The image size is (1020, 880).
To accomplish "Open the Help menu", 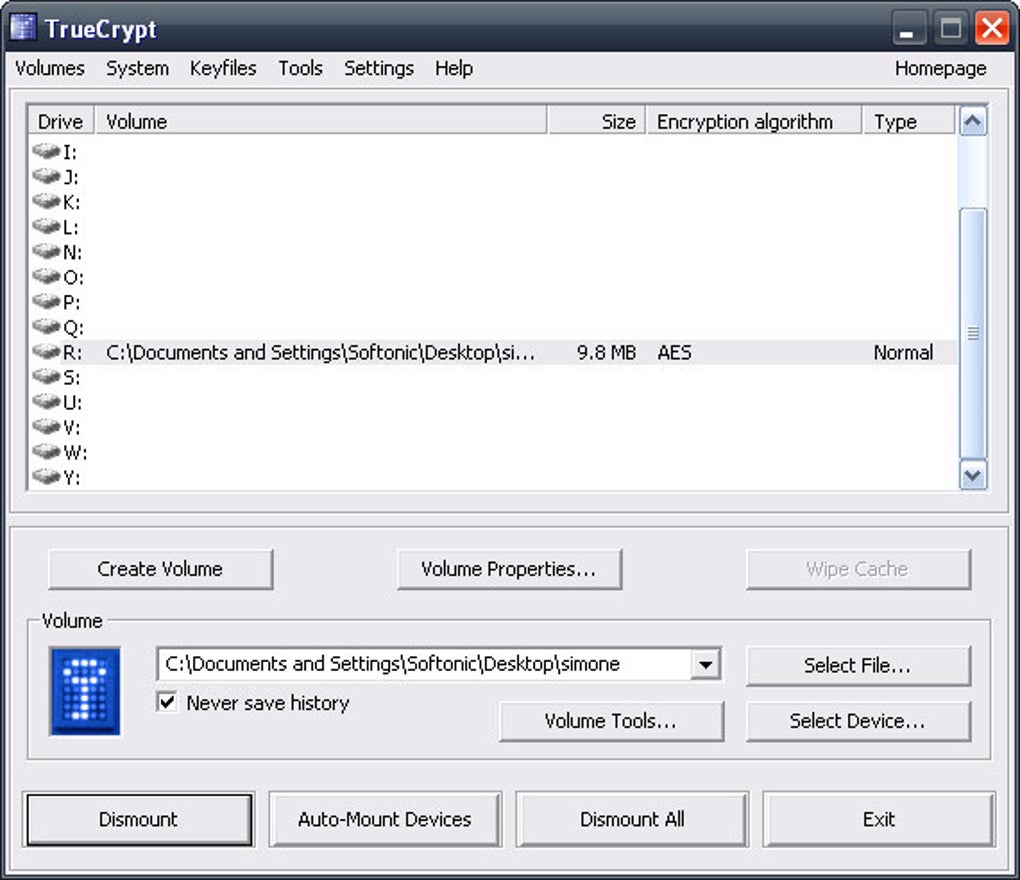I will pyautogui.click(x=454, y=68).
